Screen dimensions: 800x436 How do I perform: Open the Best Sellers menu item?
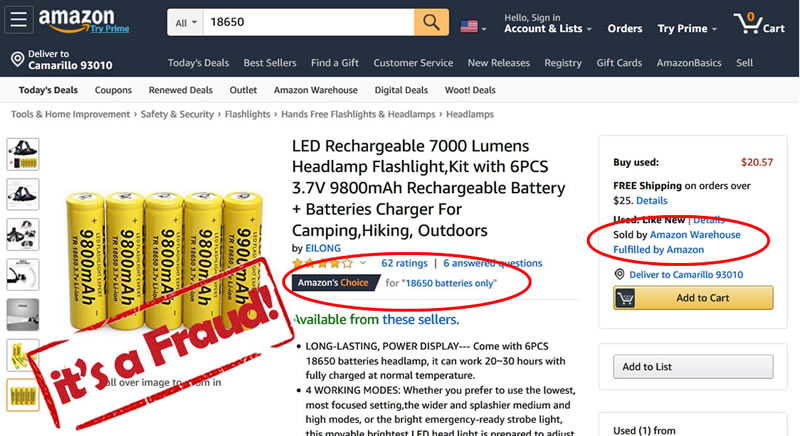point(270,63)
